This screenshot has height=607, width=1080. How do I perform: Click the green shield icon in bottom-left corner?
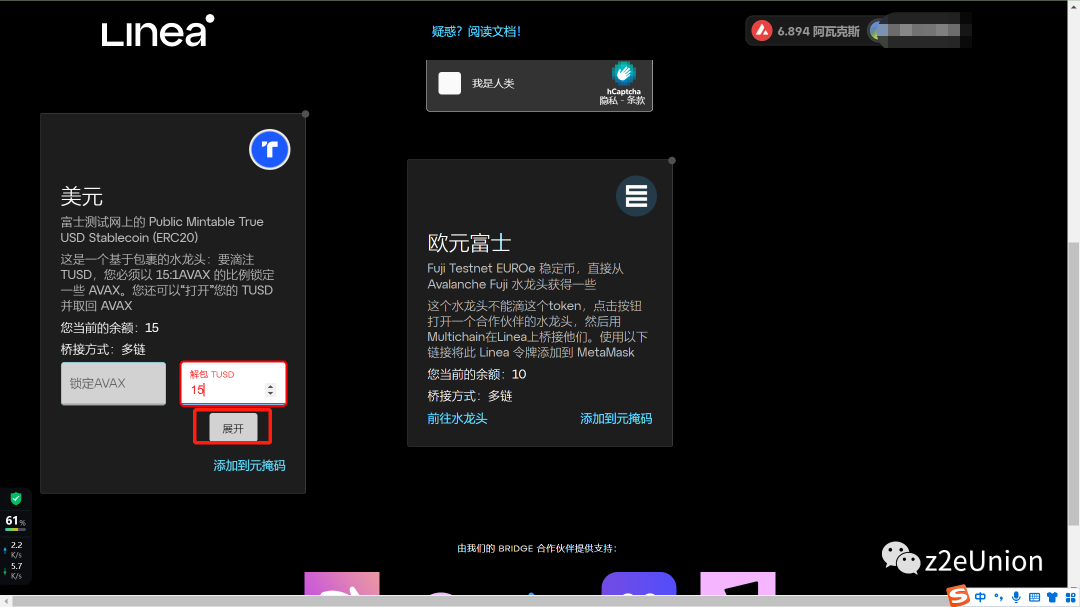[14, 500]
